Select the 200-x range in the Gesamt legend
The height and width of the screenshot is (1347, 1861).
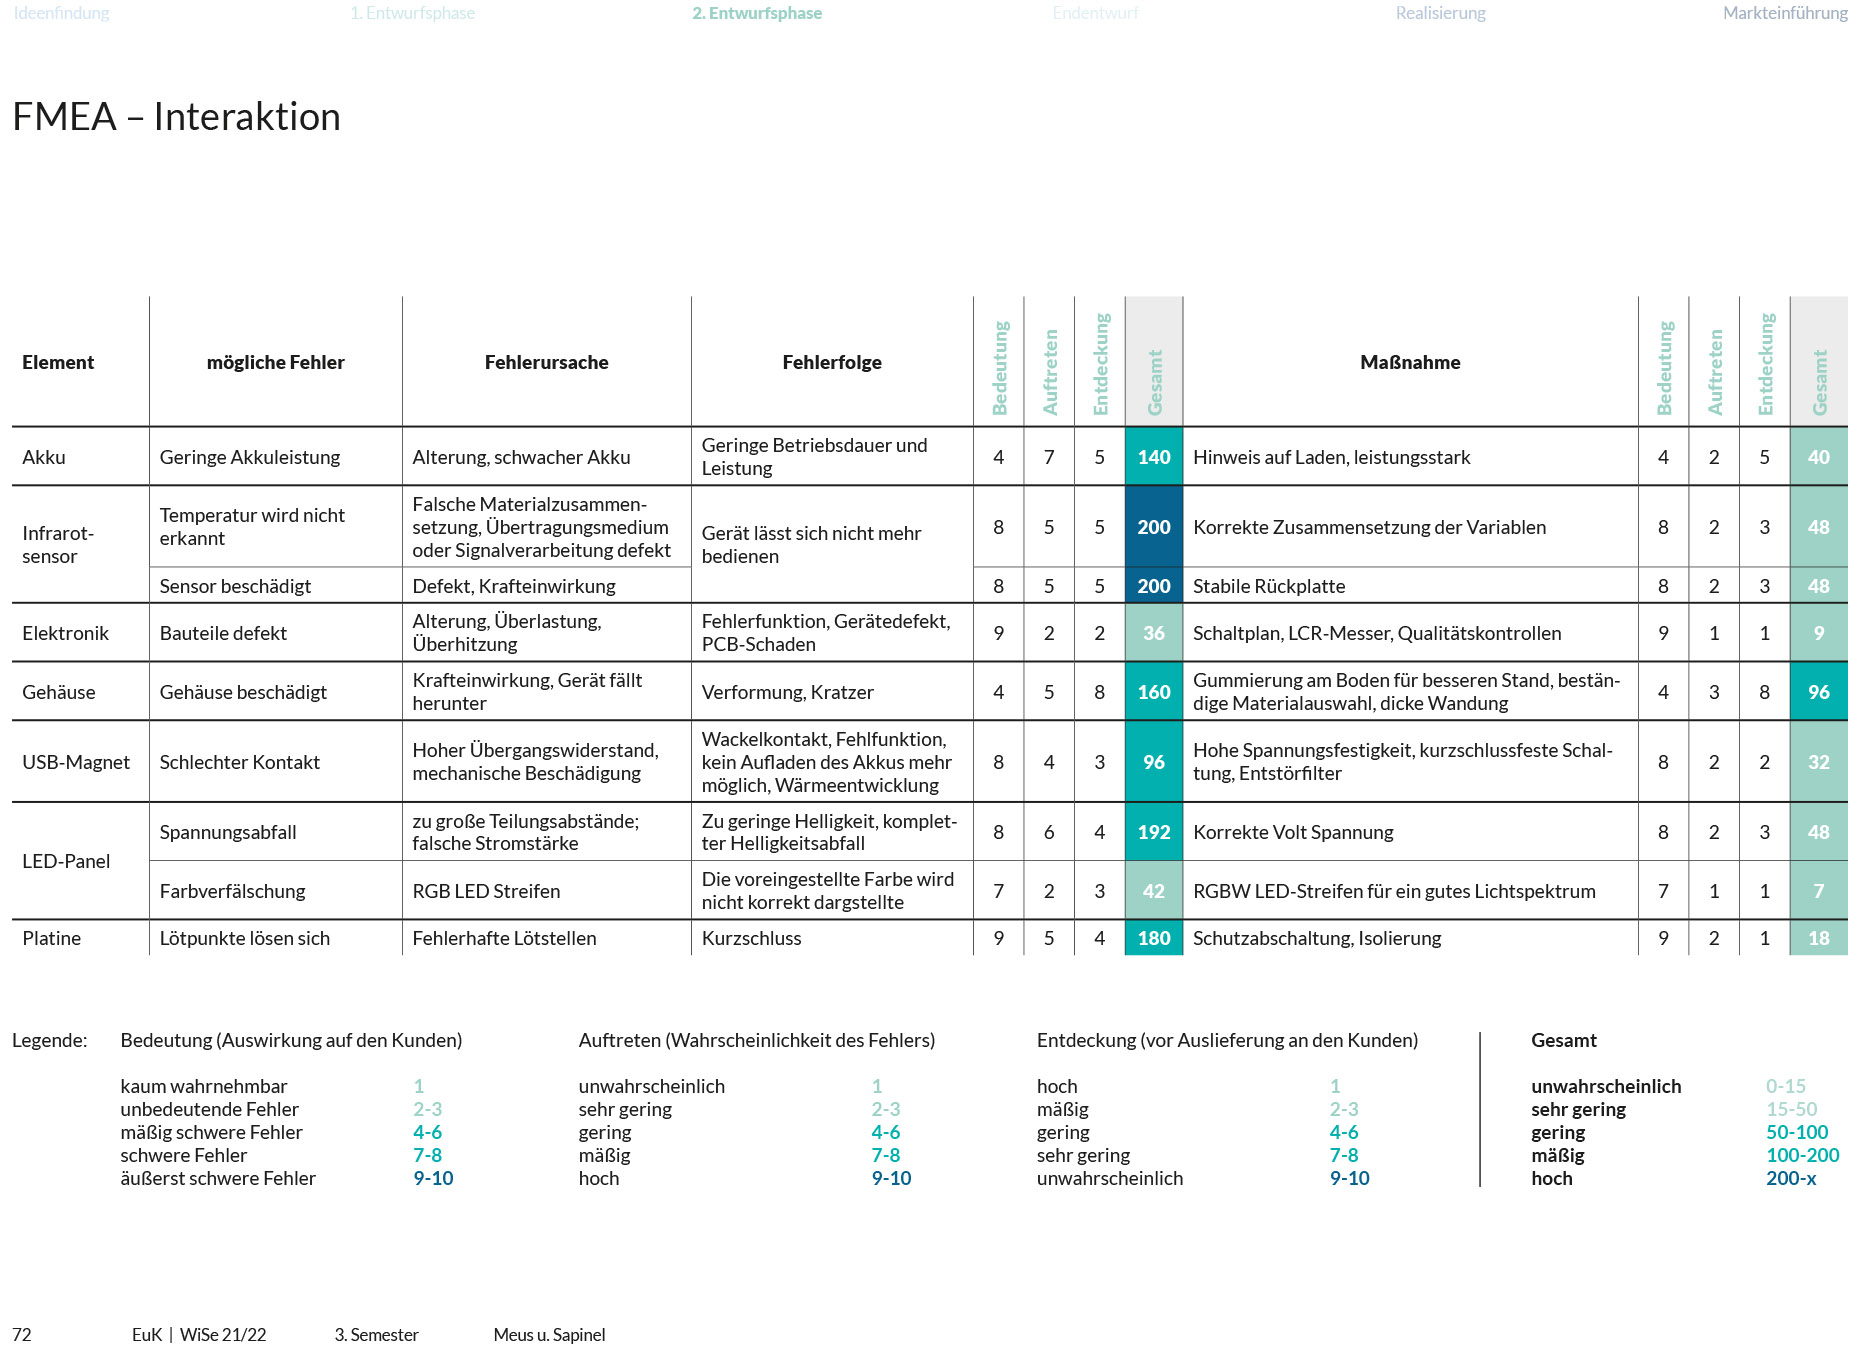1790,1178
